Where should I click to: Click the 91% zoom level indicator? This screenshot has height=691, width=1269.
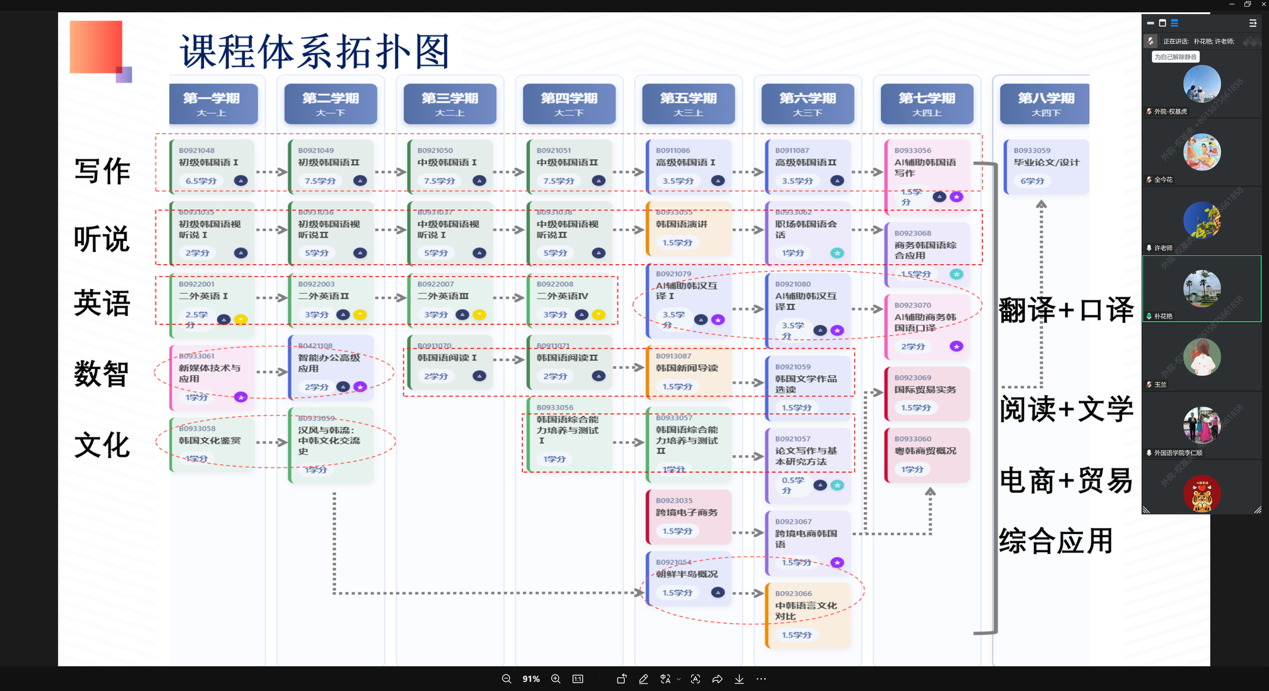click(531, 679)
